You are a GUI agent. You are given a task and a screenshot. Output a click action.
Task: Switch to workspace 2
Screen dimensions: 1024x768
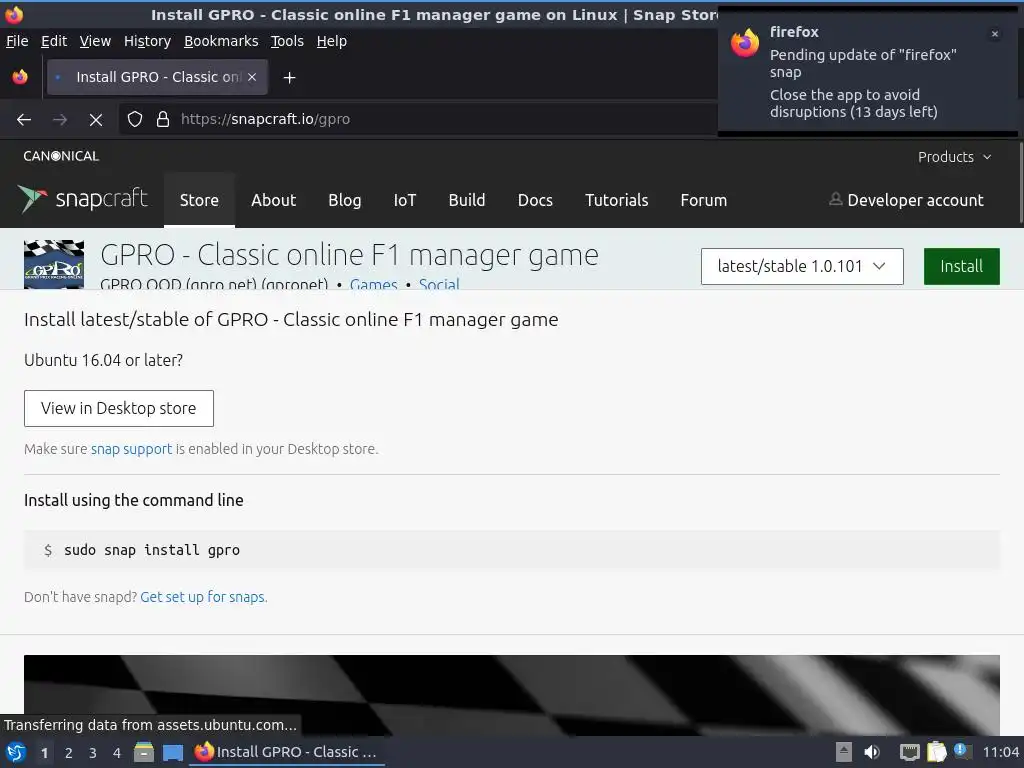click(69, 753)
